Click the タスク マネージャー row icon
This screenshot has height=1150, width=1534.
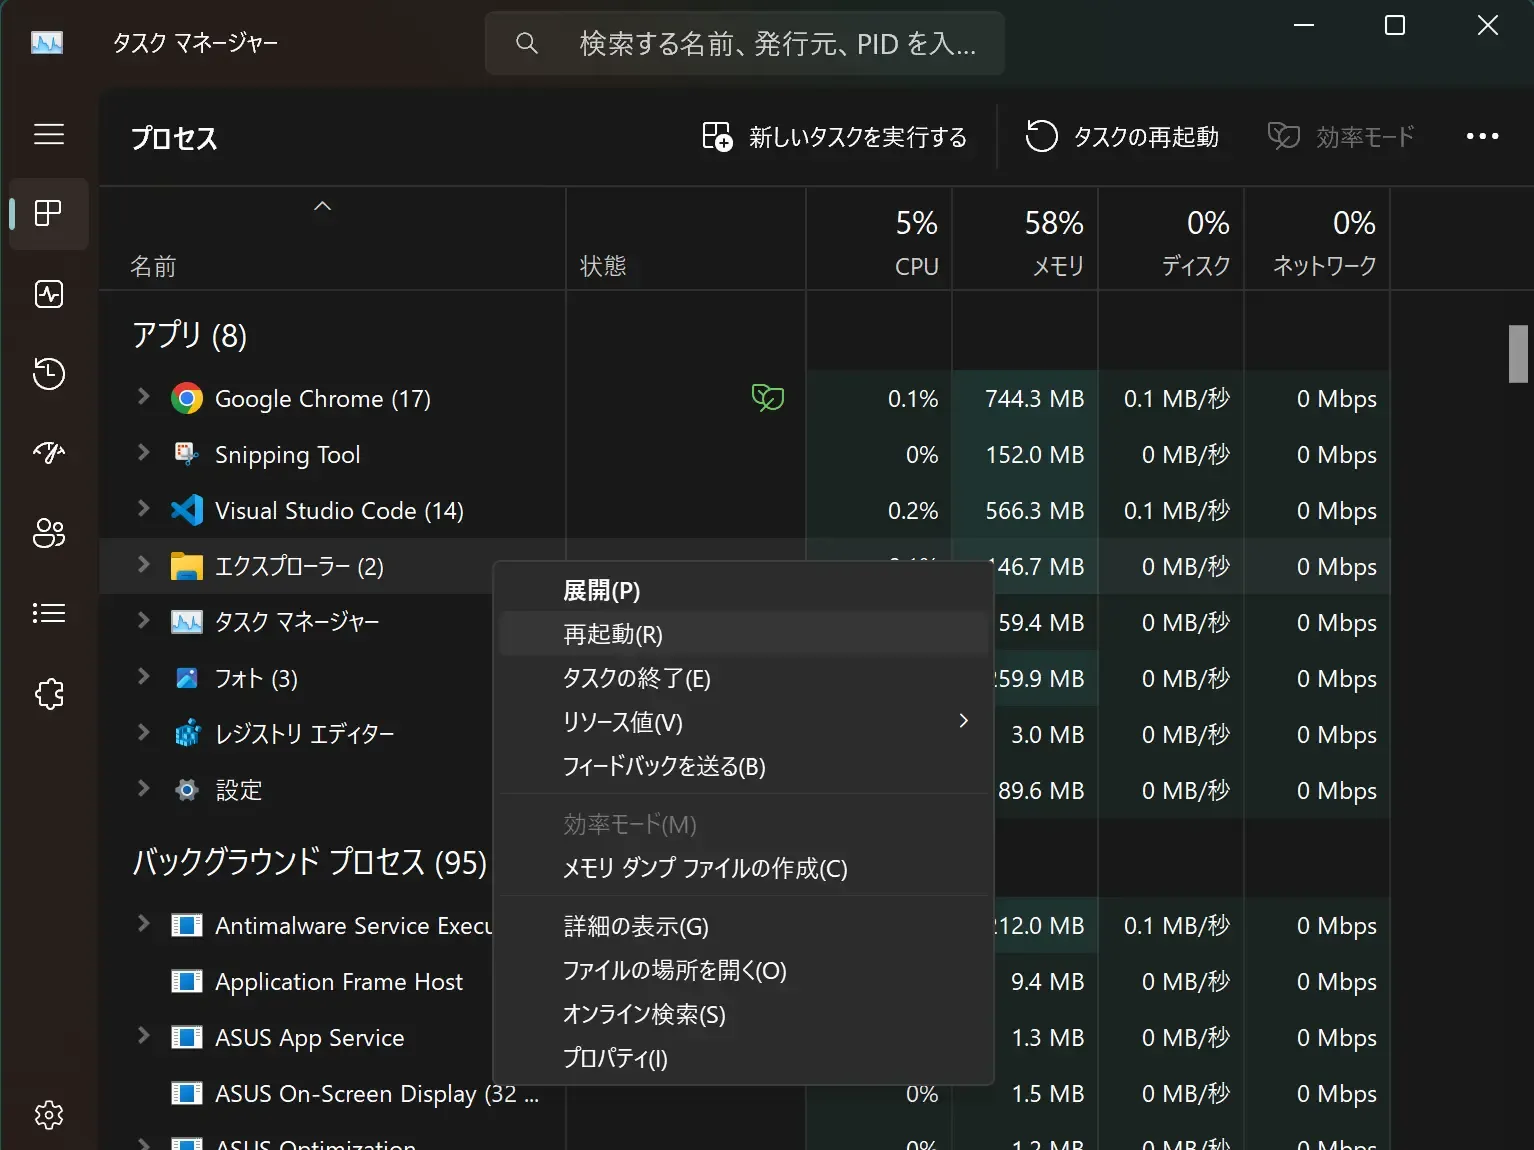click(187, 622)
